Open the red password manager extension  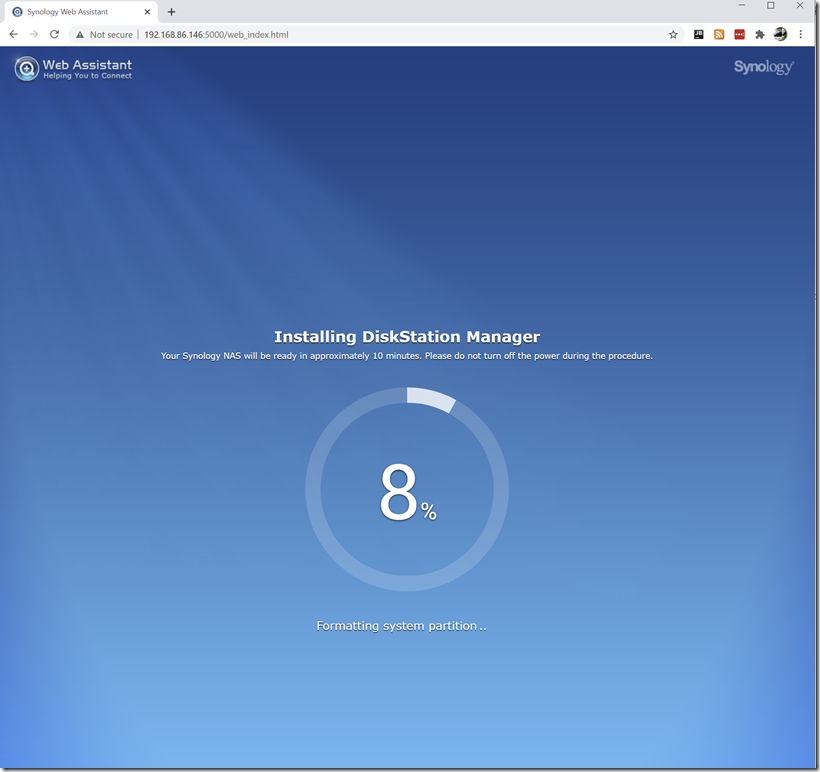pyautogui.click(x=739, y=35)
